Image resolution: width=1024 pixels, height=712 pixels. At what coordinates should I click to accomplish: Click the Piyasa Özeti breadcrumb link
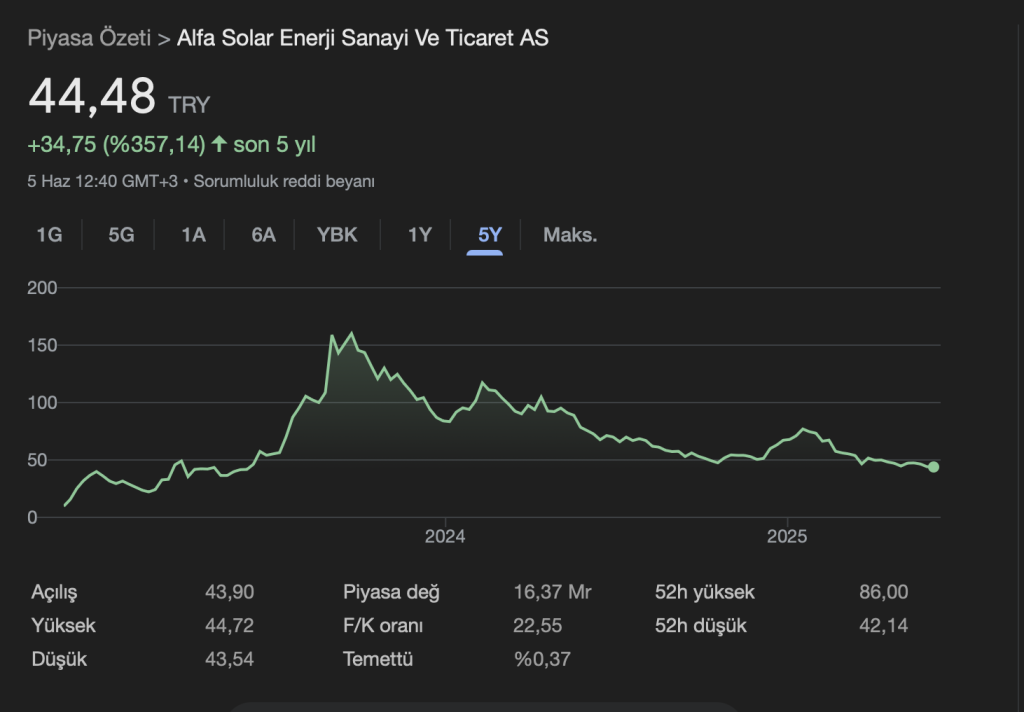[89, 38]
